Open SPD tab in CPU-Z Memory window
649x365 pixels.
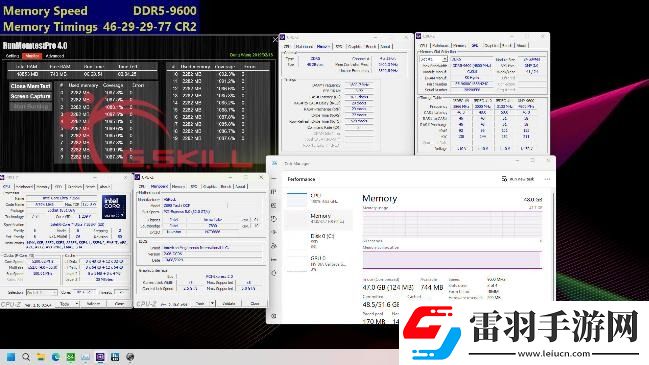tap(339, 46)
